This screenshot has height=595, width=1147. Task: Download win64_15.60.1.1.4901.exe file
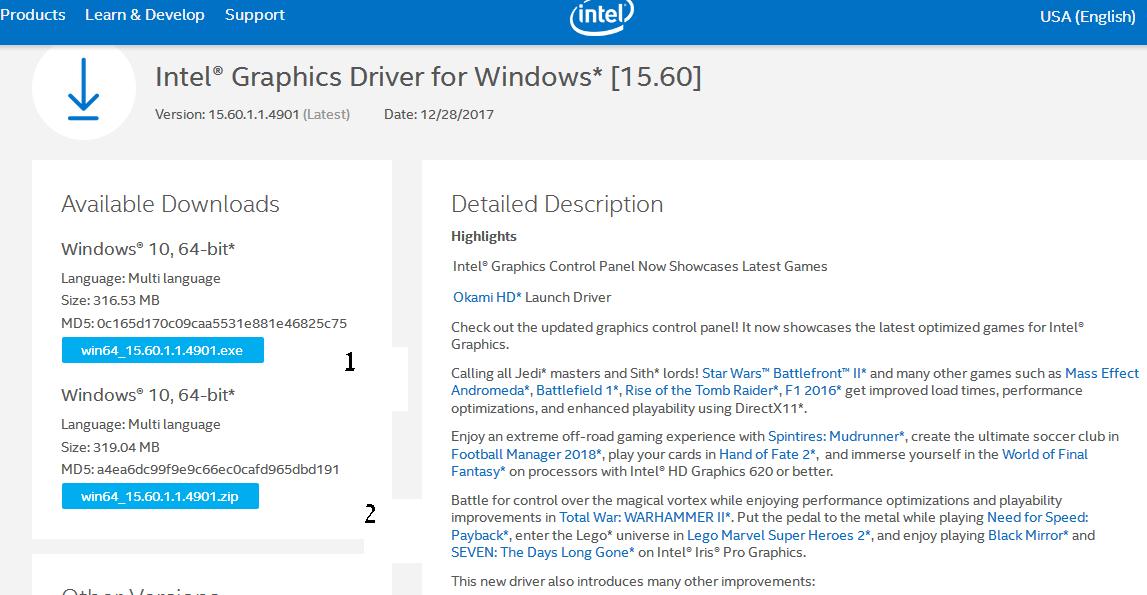(162, 350)
